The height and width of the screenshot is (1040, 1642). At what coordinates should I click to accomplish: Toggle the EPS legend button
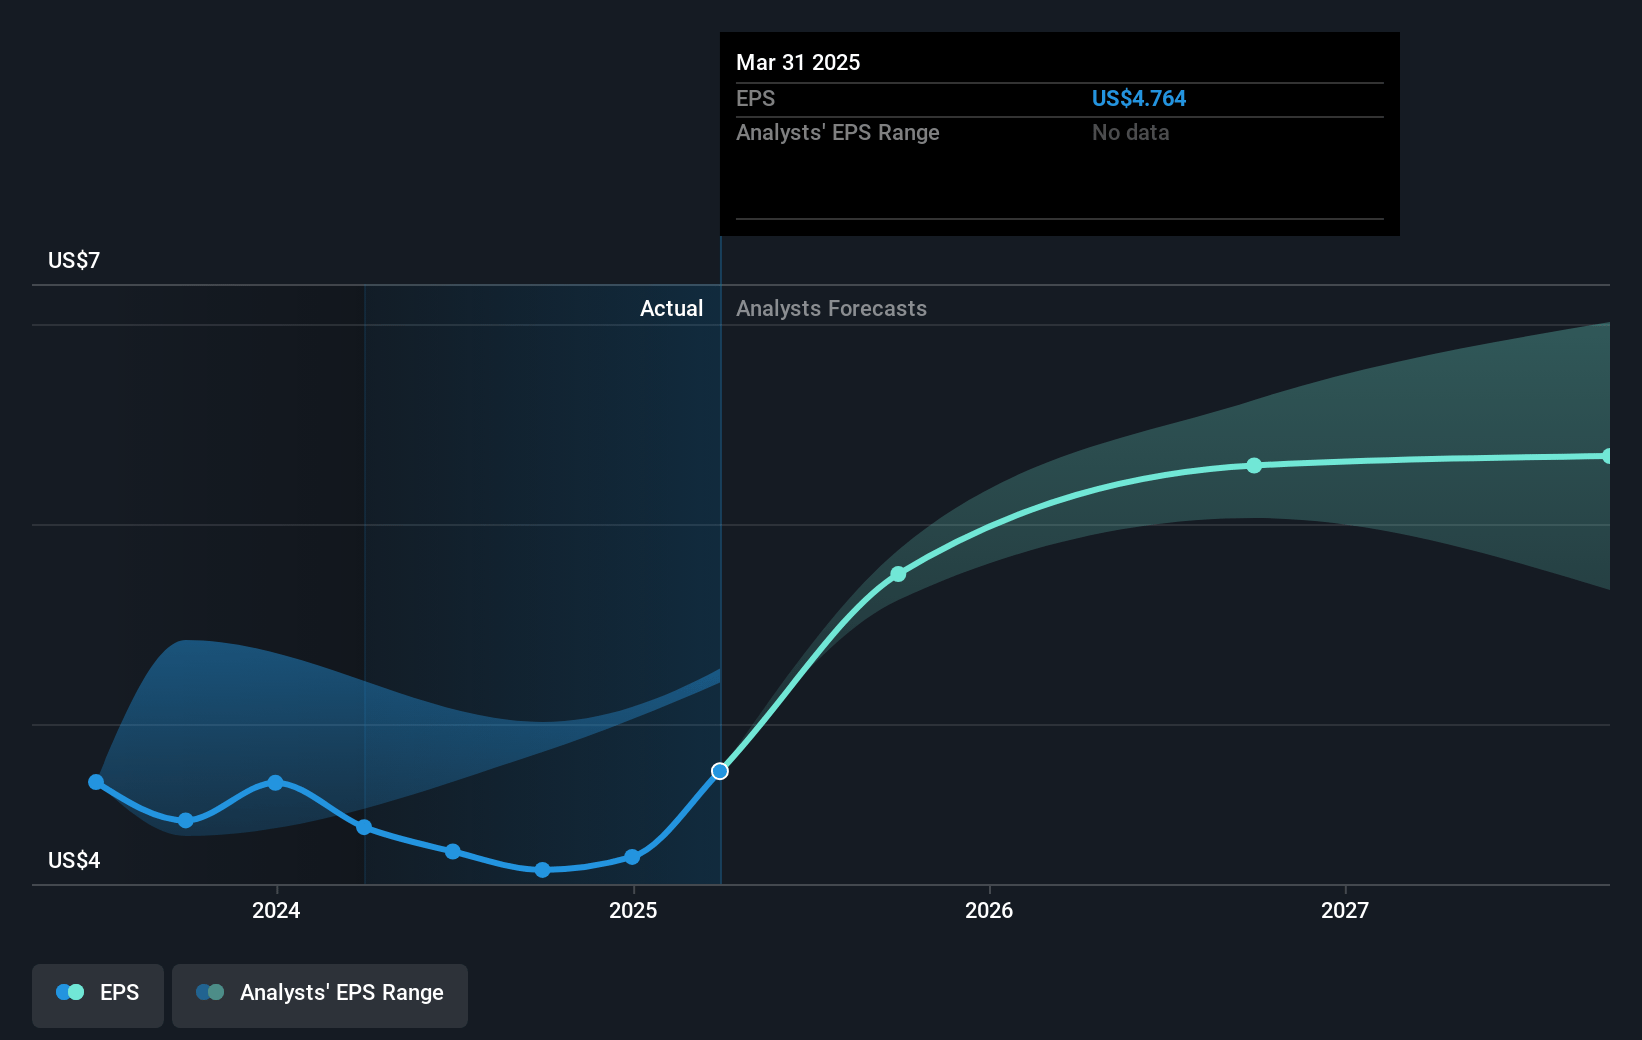coord(98,995)
